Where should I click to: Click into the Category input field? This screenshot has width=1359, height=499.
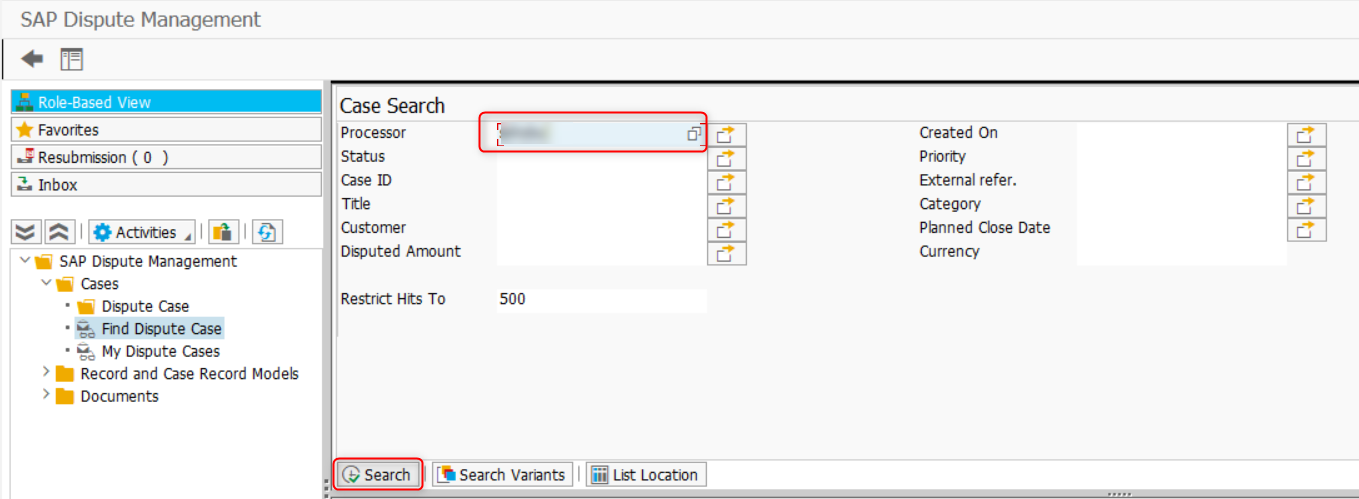(x=1182, y=205)
